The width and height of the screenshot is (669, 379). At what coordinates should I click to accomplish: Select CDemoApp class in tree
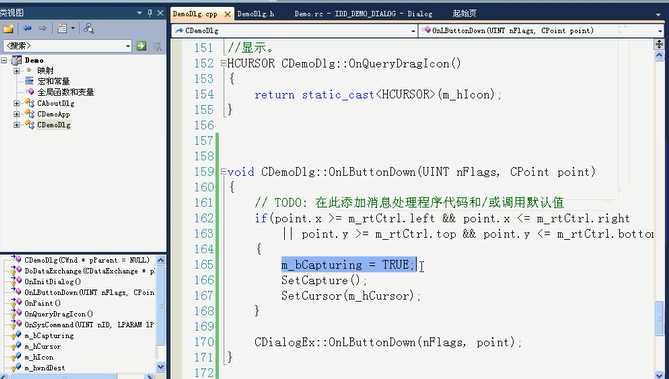[x=53, y=114]
